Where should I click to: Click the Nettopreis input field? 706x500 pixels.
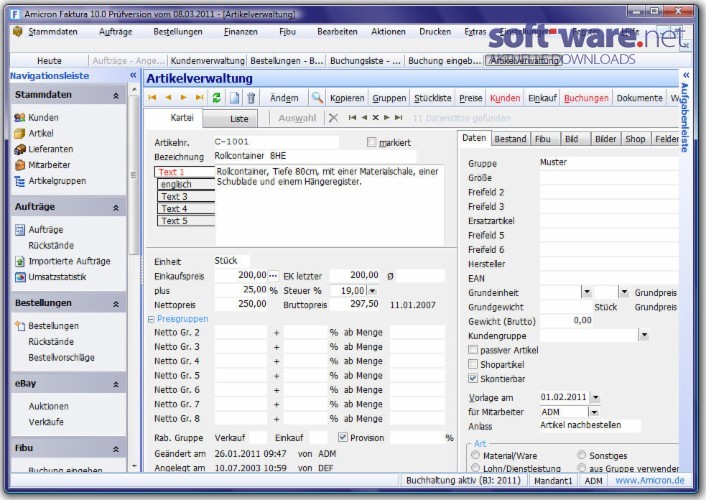[241, 304]
